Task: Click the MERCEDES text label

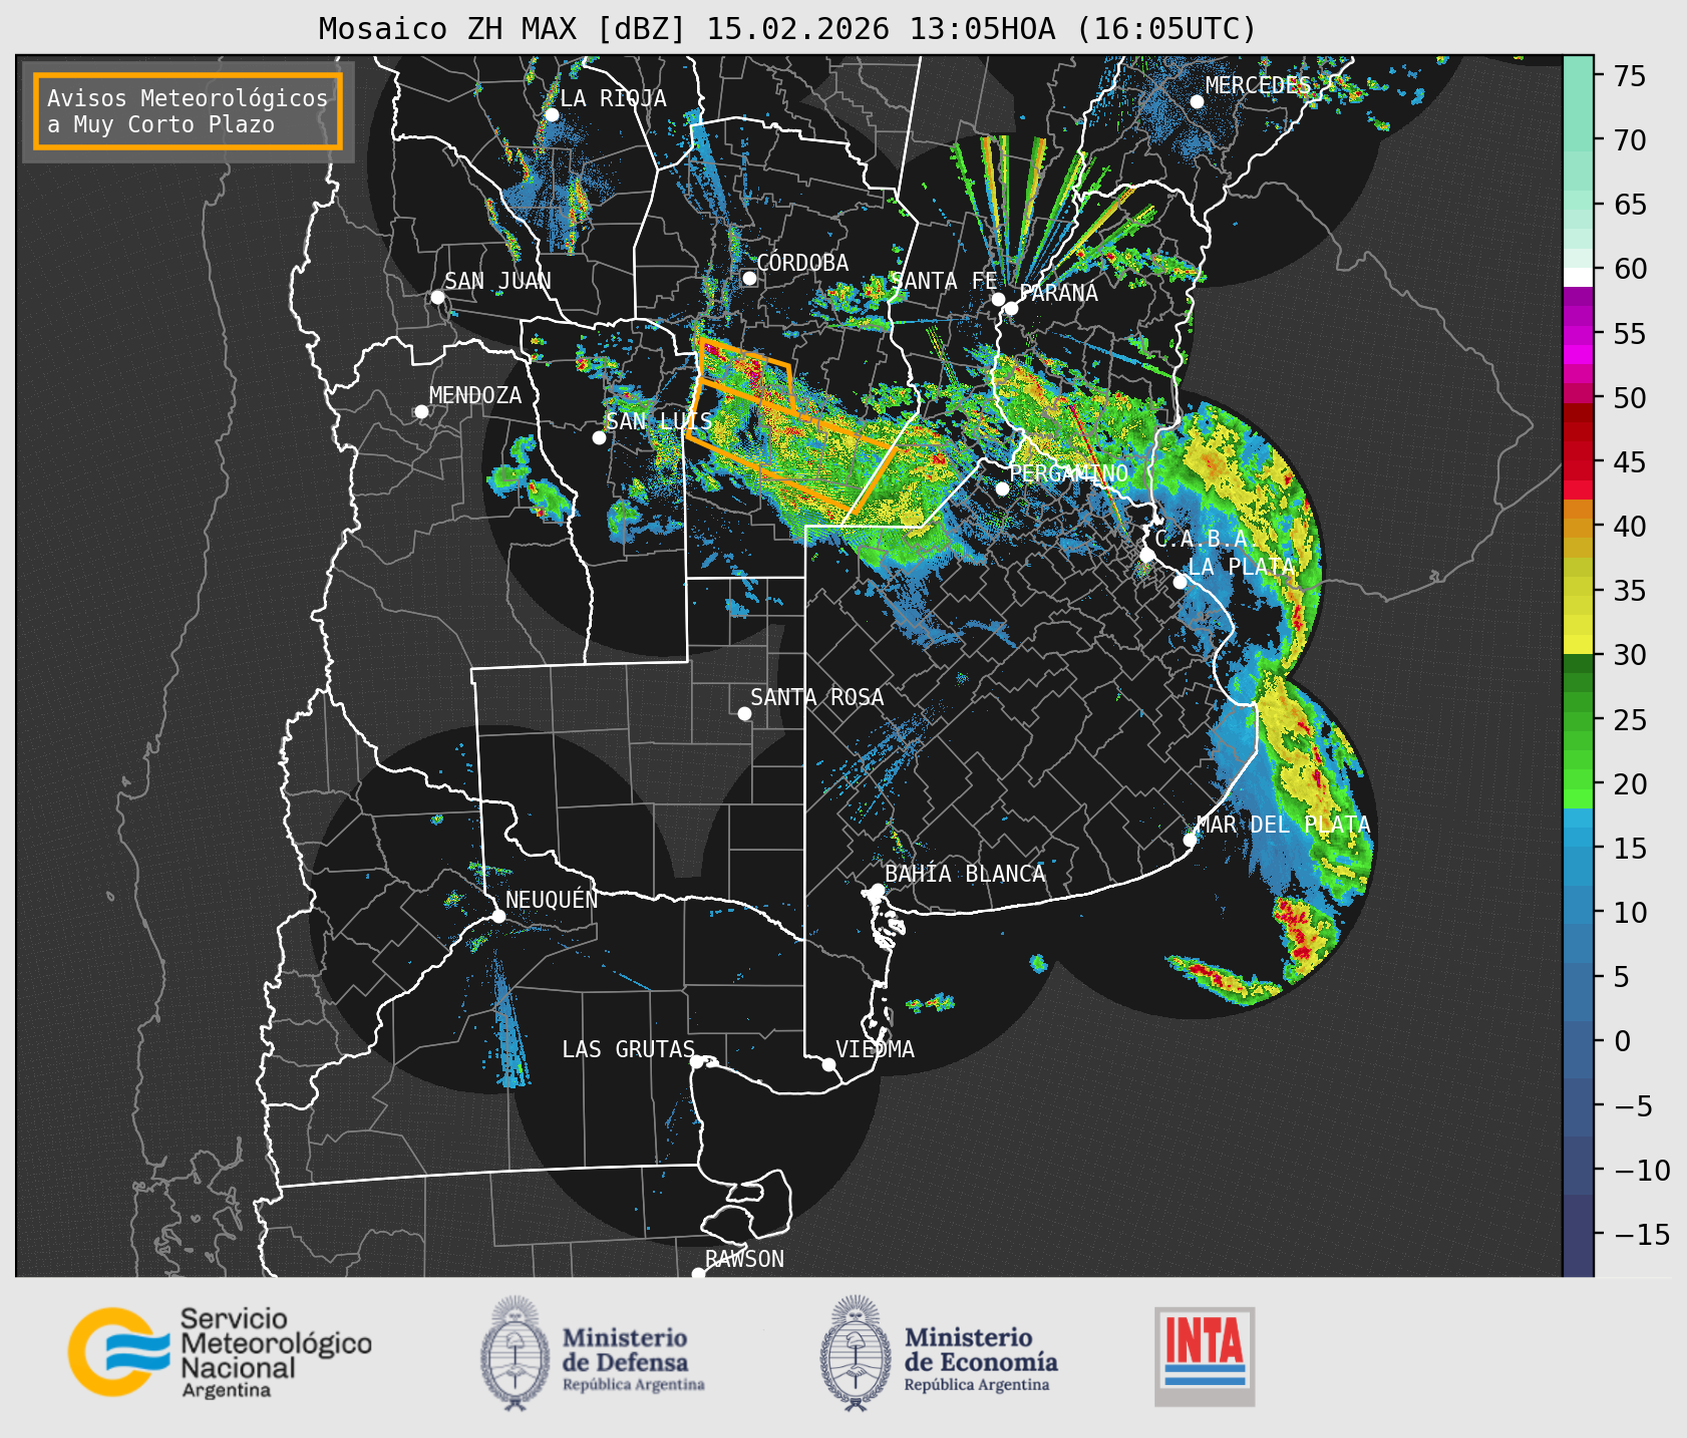Action: [1258, 85]
